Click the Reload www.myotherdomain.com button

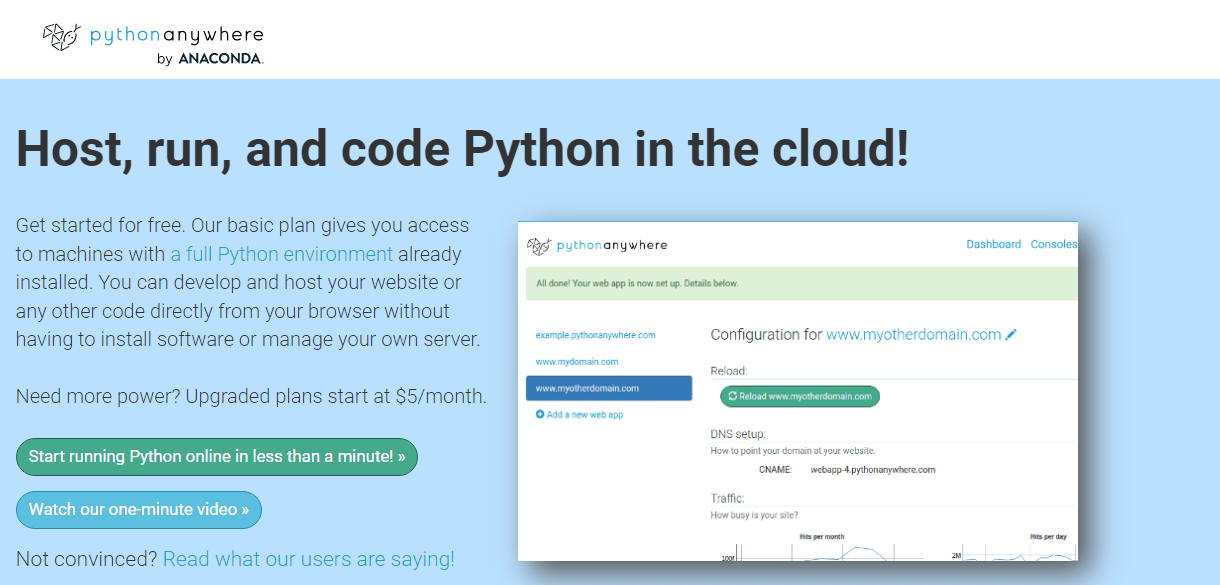tap(799, 396)
